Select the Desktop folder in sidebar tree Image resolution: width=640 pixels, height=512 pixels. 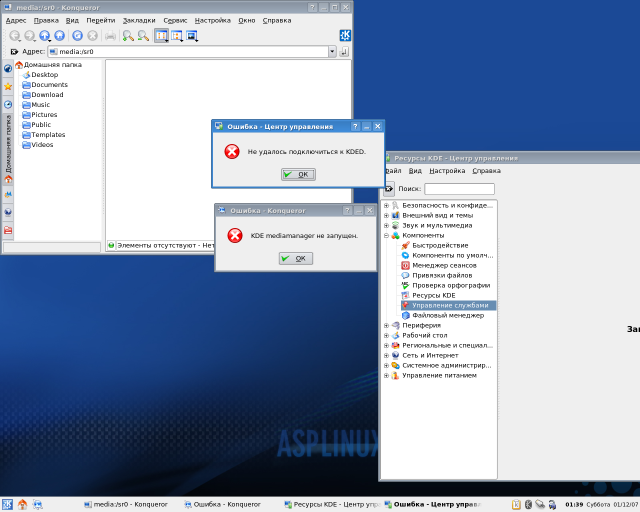[x=40, y=75]
